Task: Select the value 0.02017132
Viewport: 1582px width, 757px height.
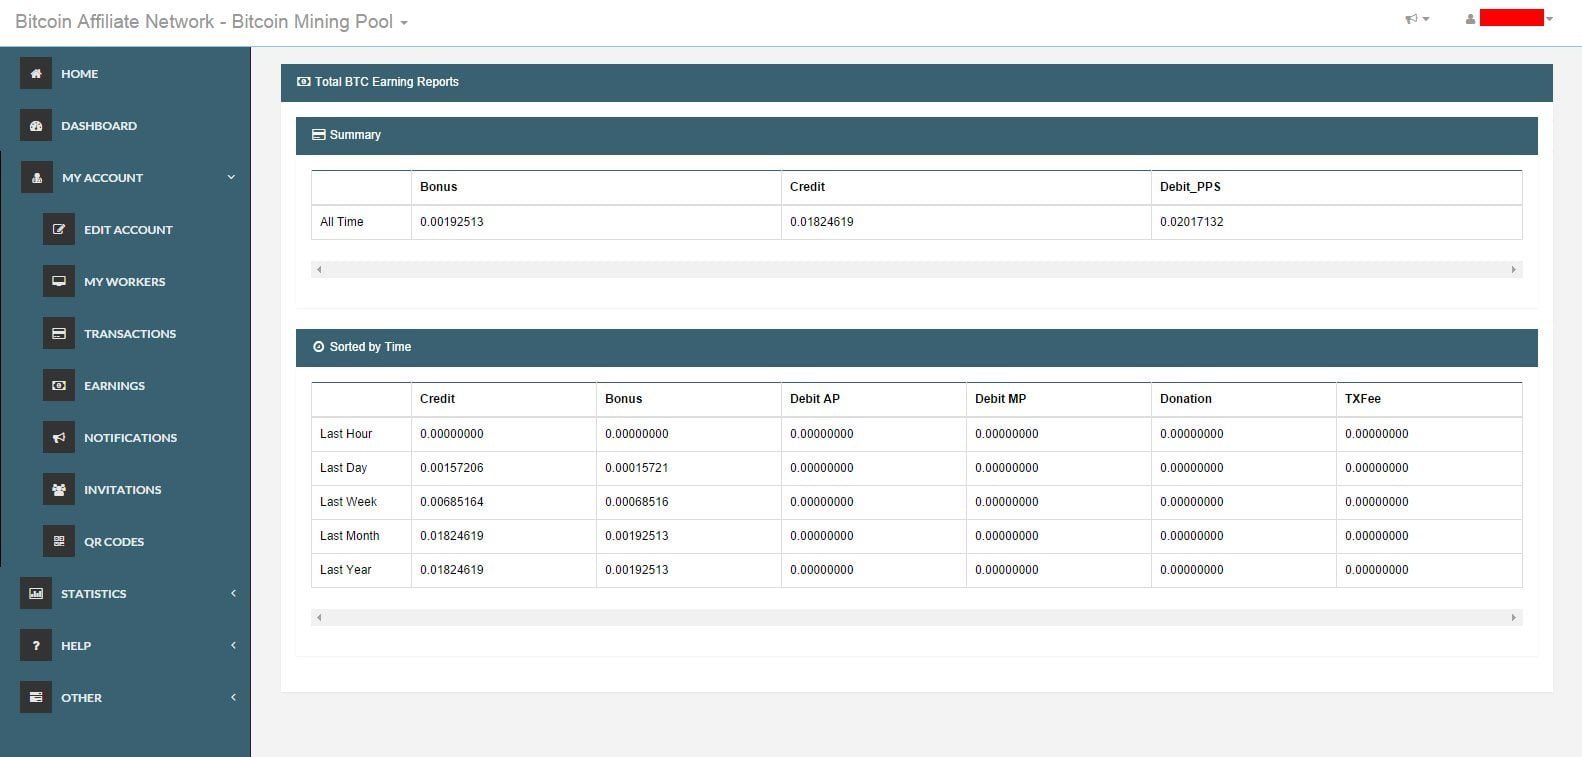Action: [1192, 222]
